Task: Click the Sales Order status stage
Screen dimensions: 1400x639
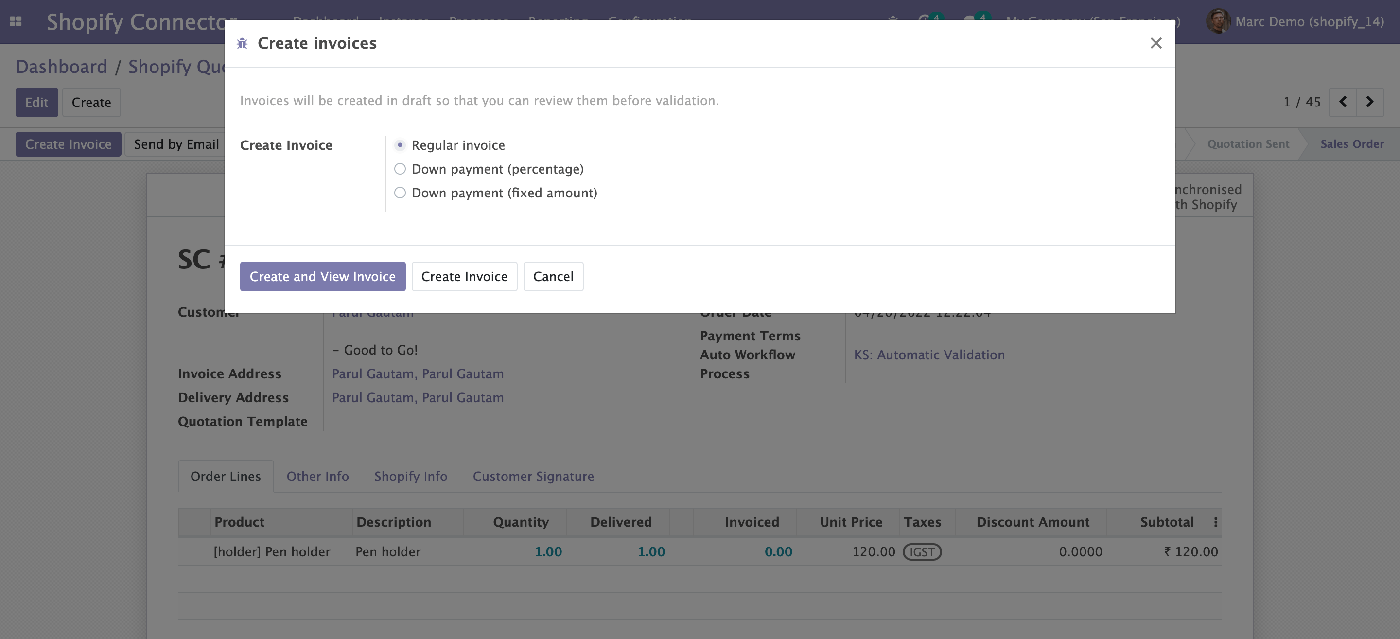Action: 1352,144
